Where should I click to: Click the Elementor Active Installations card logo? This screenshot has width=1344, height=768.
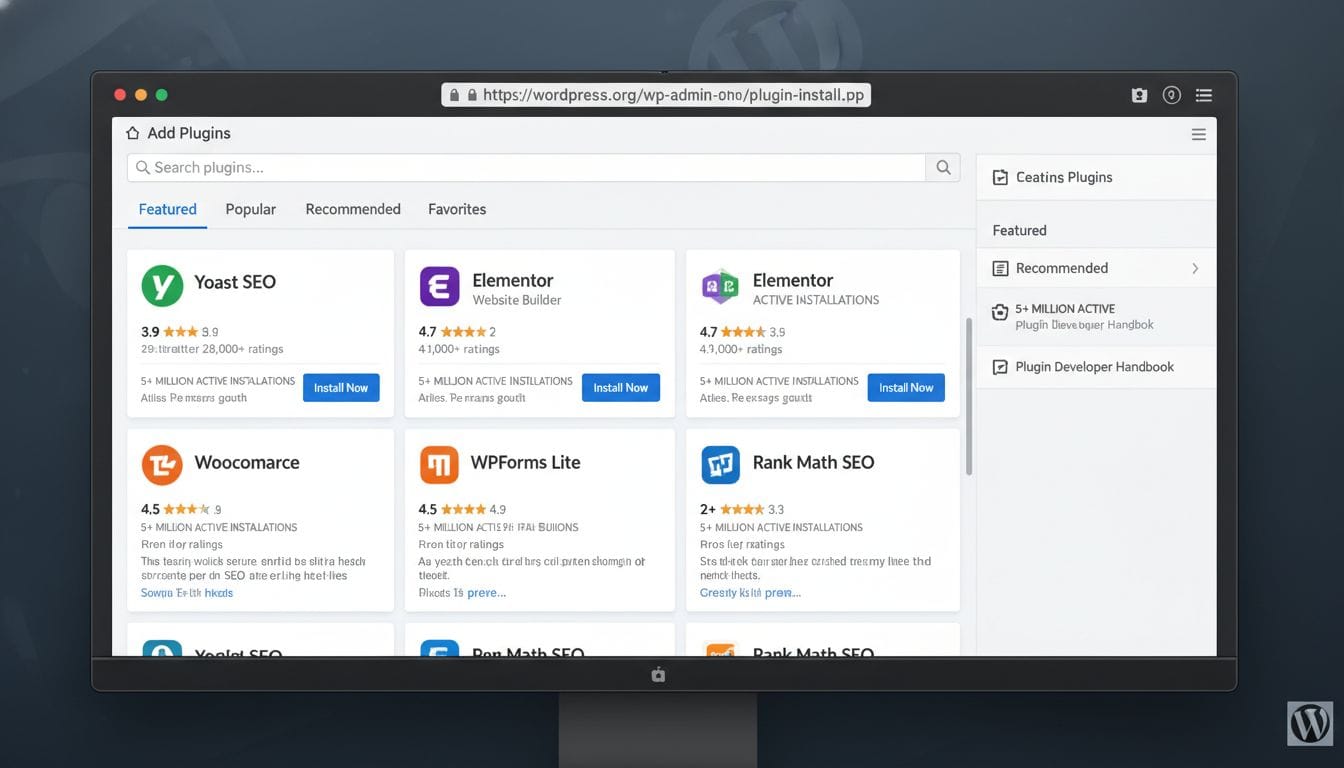[x=720, y=286]
